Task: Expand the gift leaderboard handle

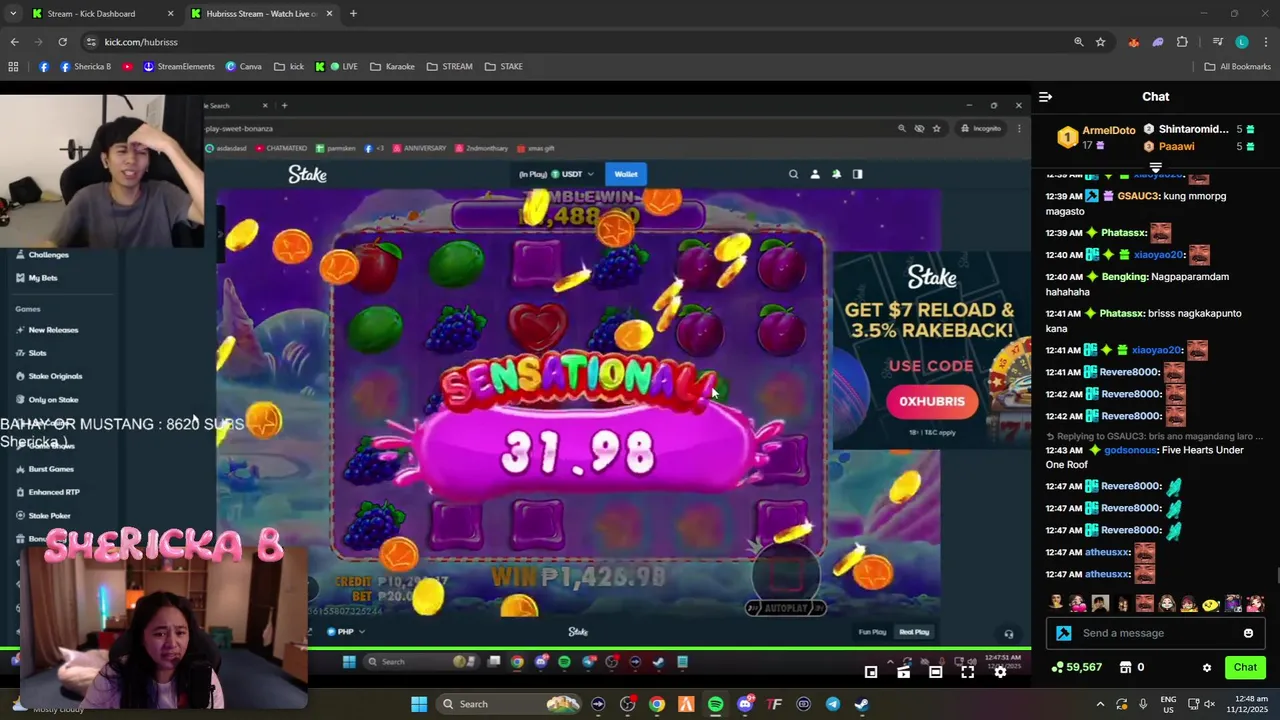Action: 1155,167
